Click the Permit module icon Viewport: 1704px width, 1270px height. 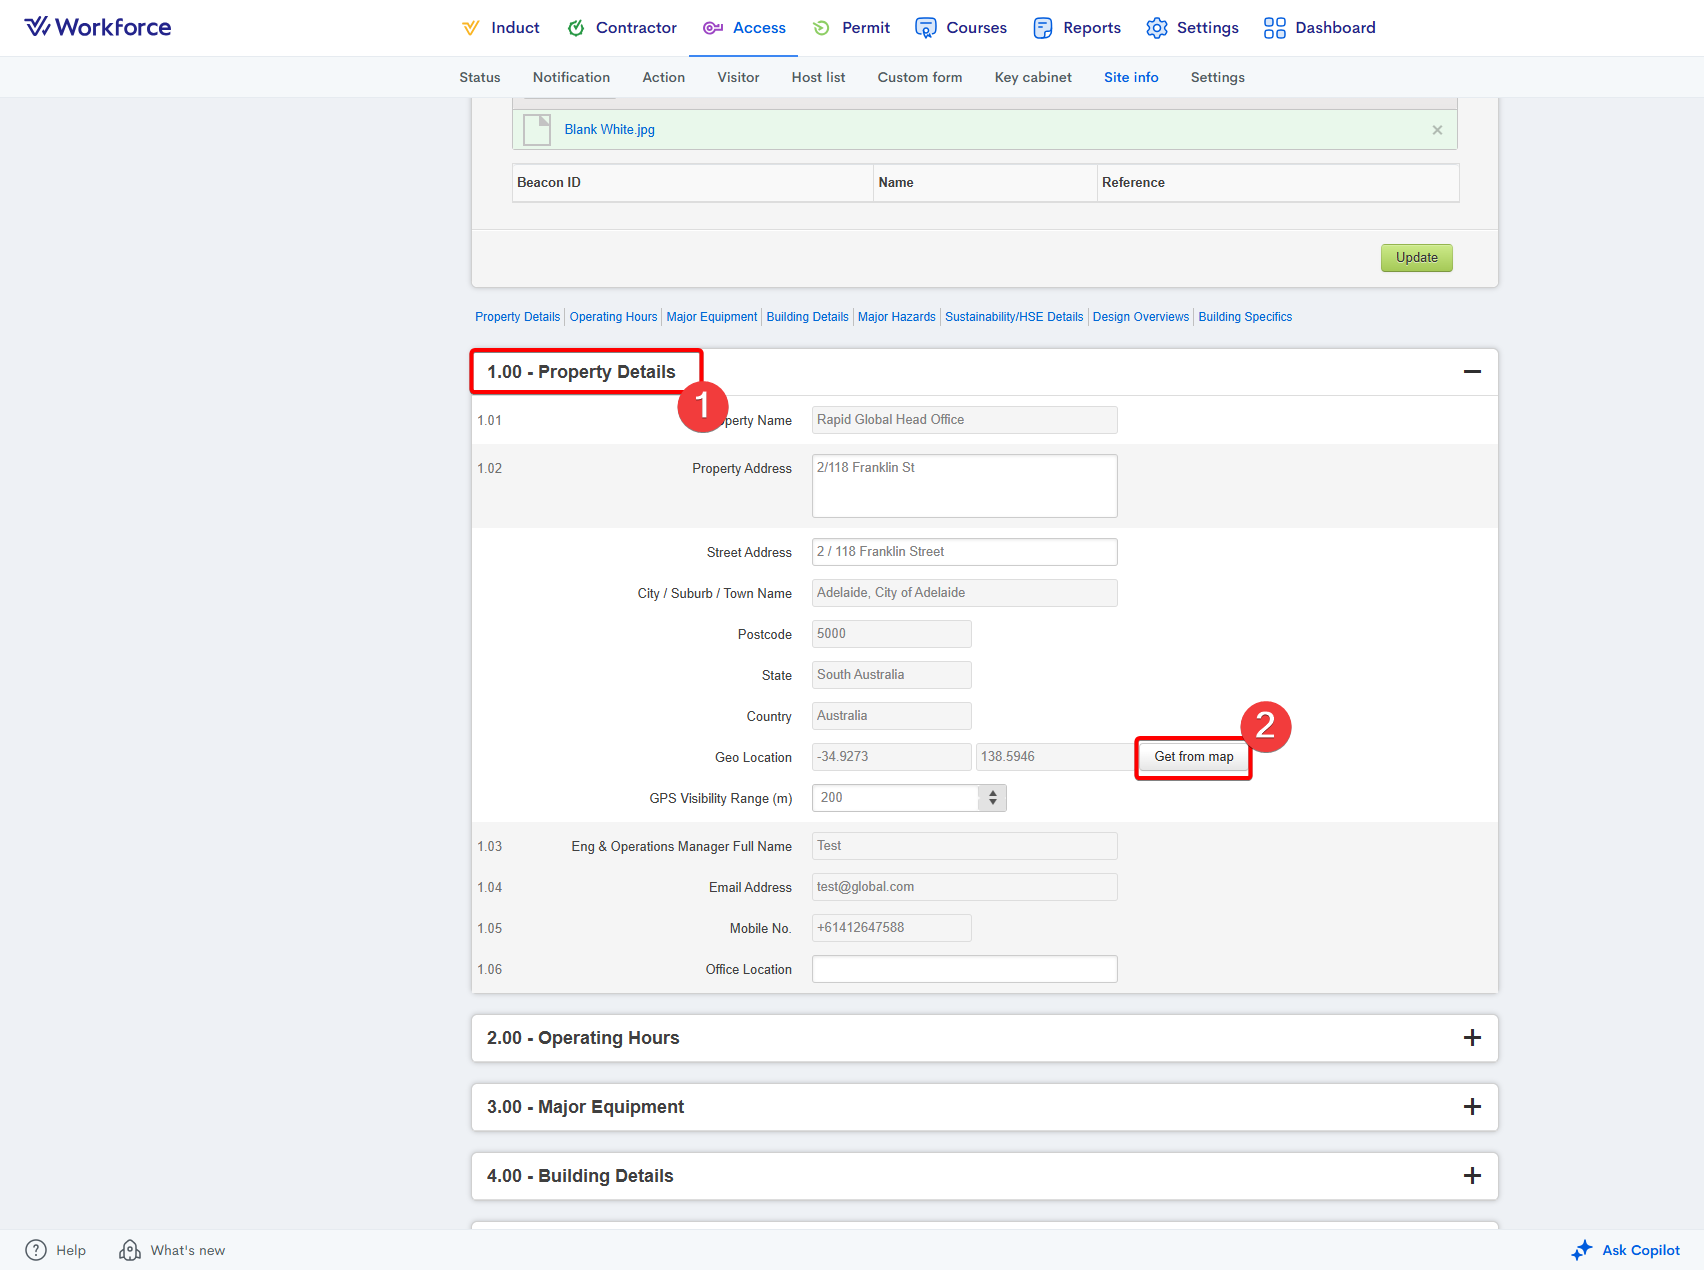tap(821, 28)
